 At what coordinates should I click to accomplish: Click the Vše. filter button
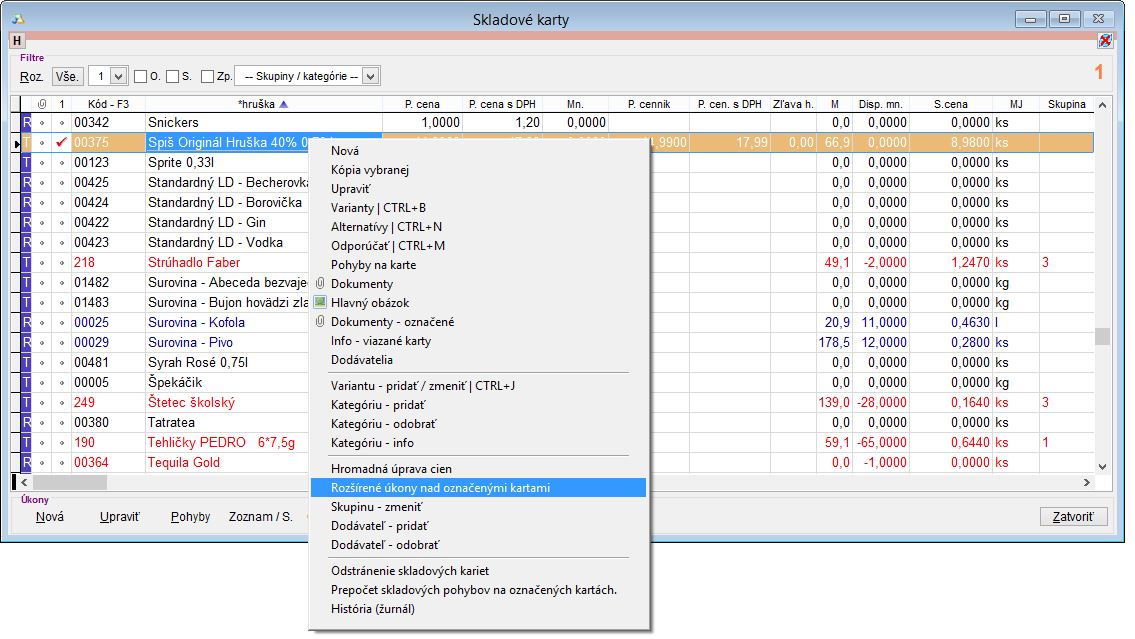click(67, 76)
